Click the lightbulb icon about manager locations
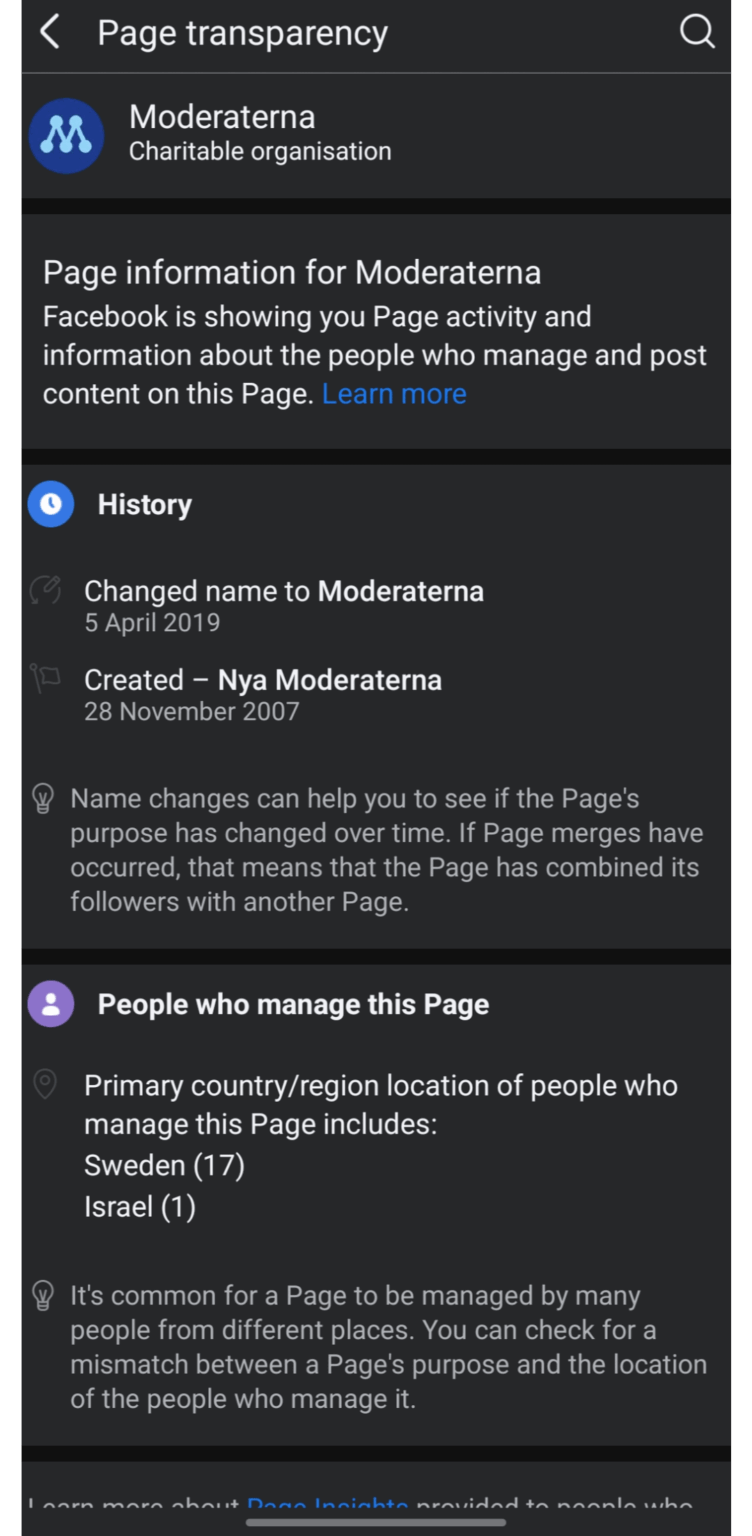This screenshot has height=1536, width=752. 42,1295
